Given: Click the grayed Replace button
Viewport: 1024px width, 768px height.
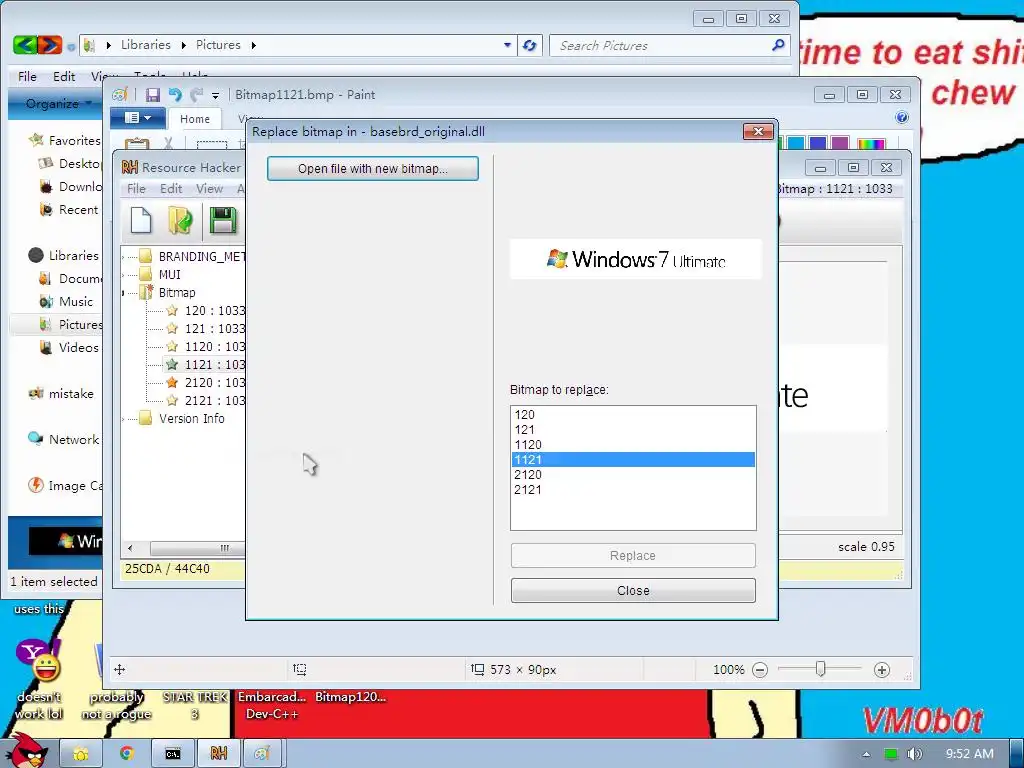Looking at the screenshot, I should 633,556.
